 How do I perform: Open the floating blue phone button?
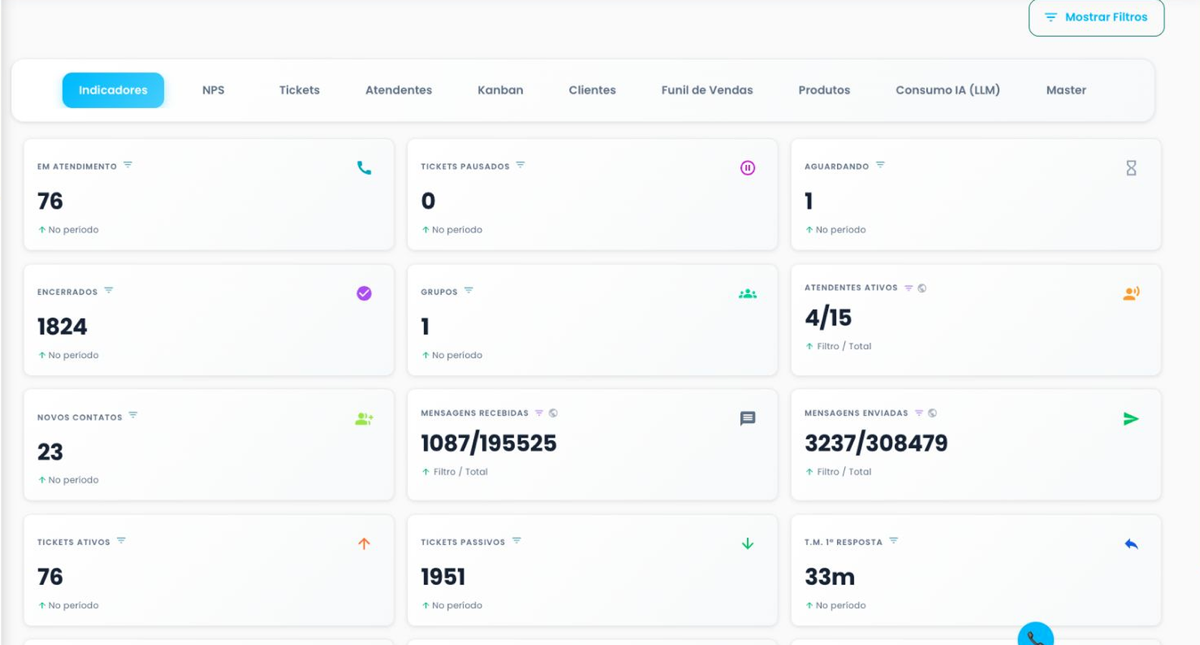[x=1035, y=634]
